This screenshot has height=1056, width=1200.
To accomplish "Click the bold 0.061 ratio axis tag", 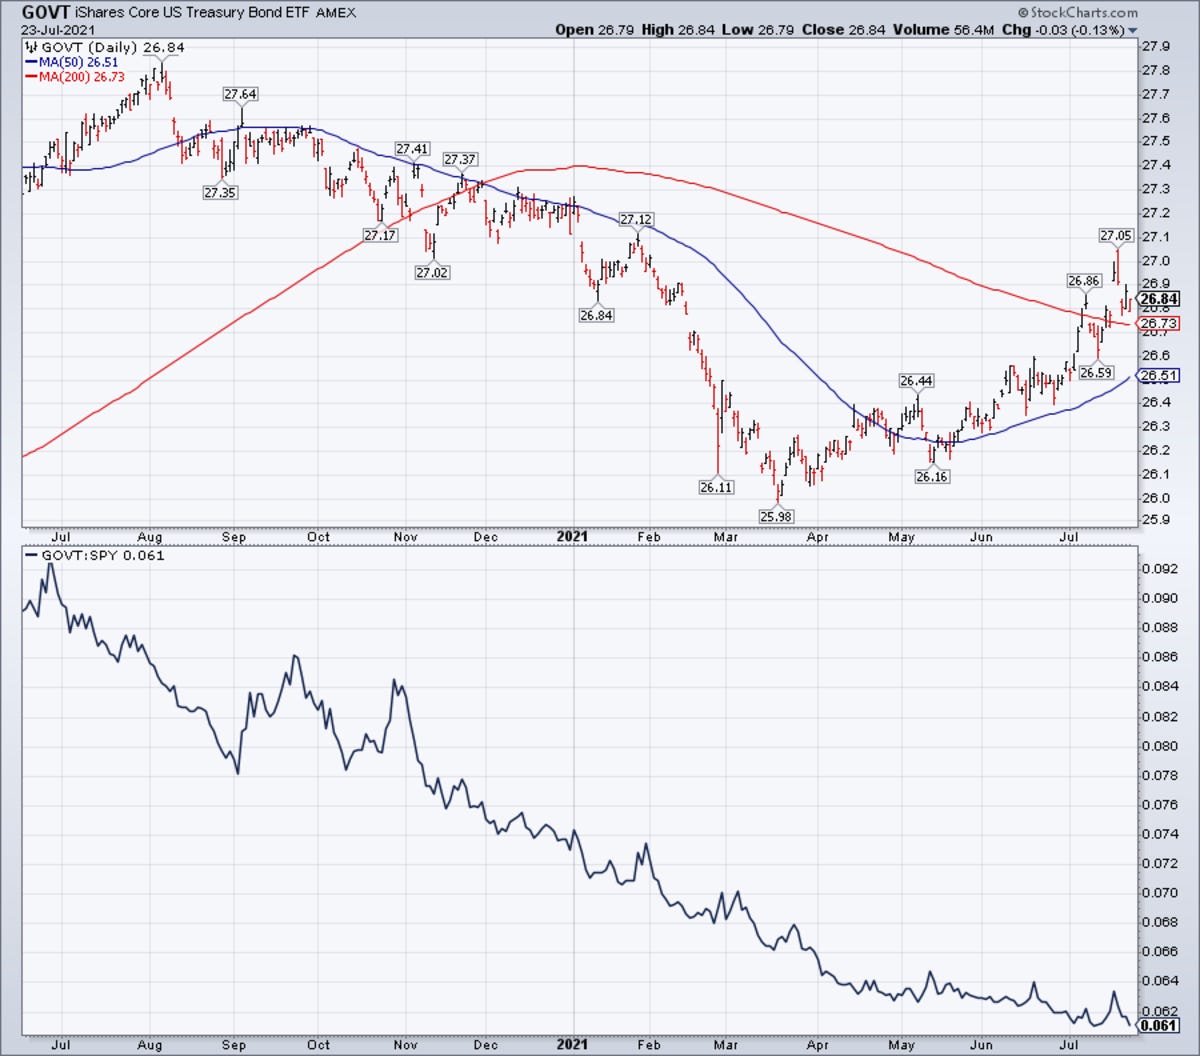I will (1160, 1025).
